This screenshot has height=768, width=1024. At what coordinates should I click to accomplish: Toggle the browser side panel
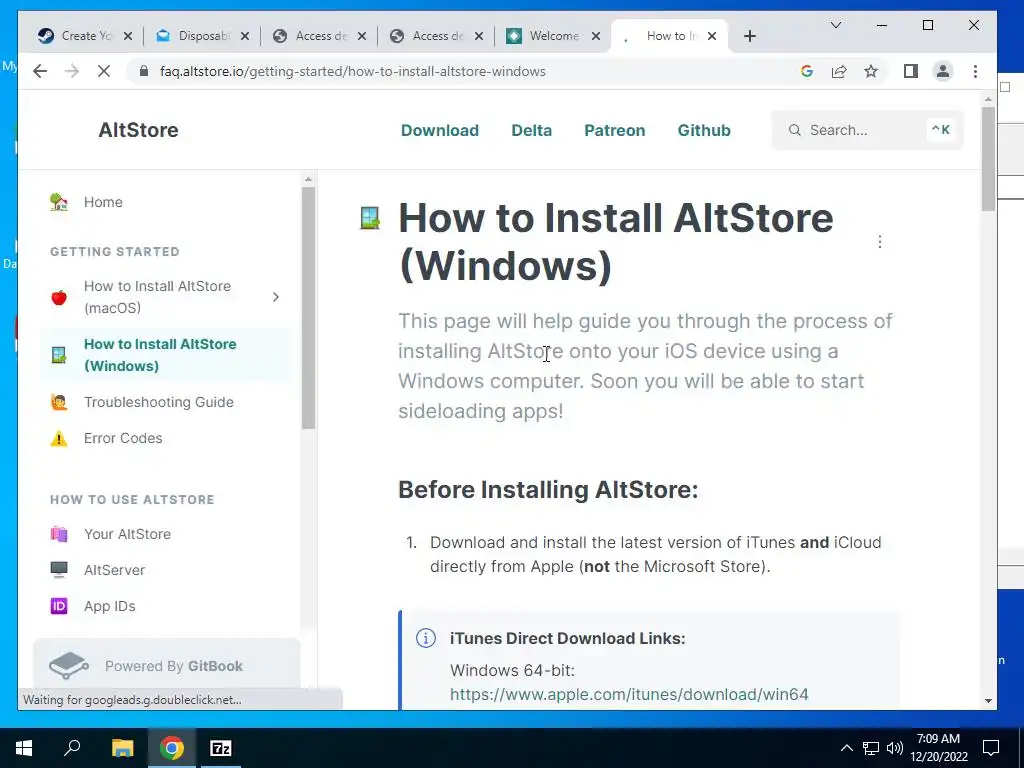(x=910, y=71)
